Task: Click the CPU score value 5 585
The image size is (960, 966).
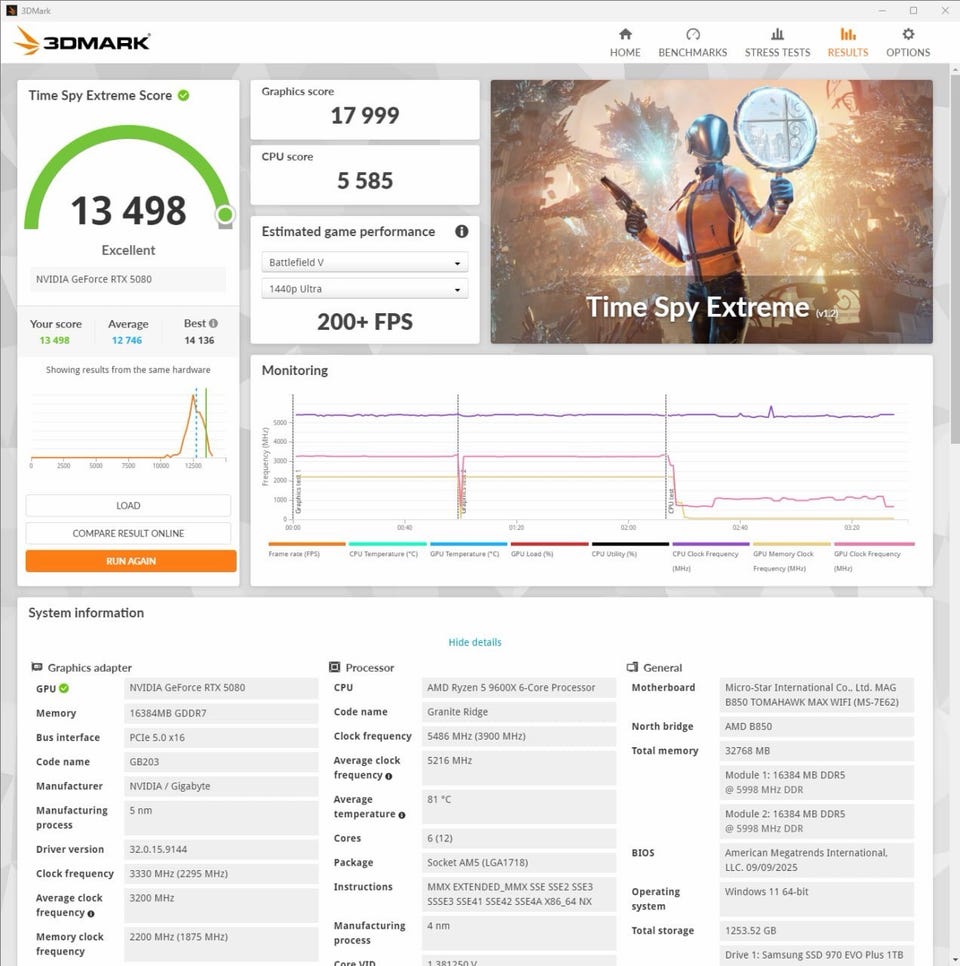Action: click(x=365, y=181)
